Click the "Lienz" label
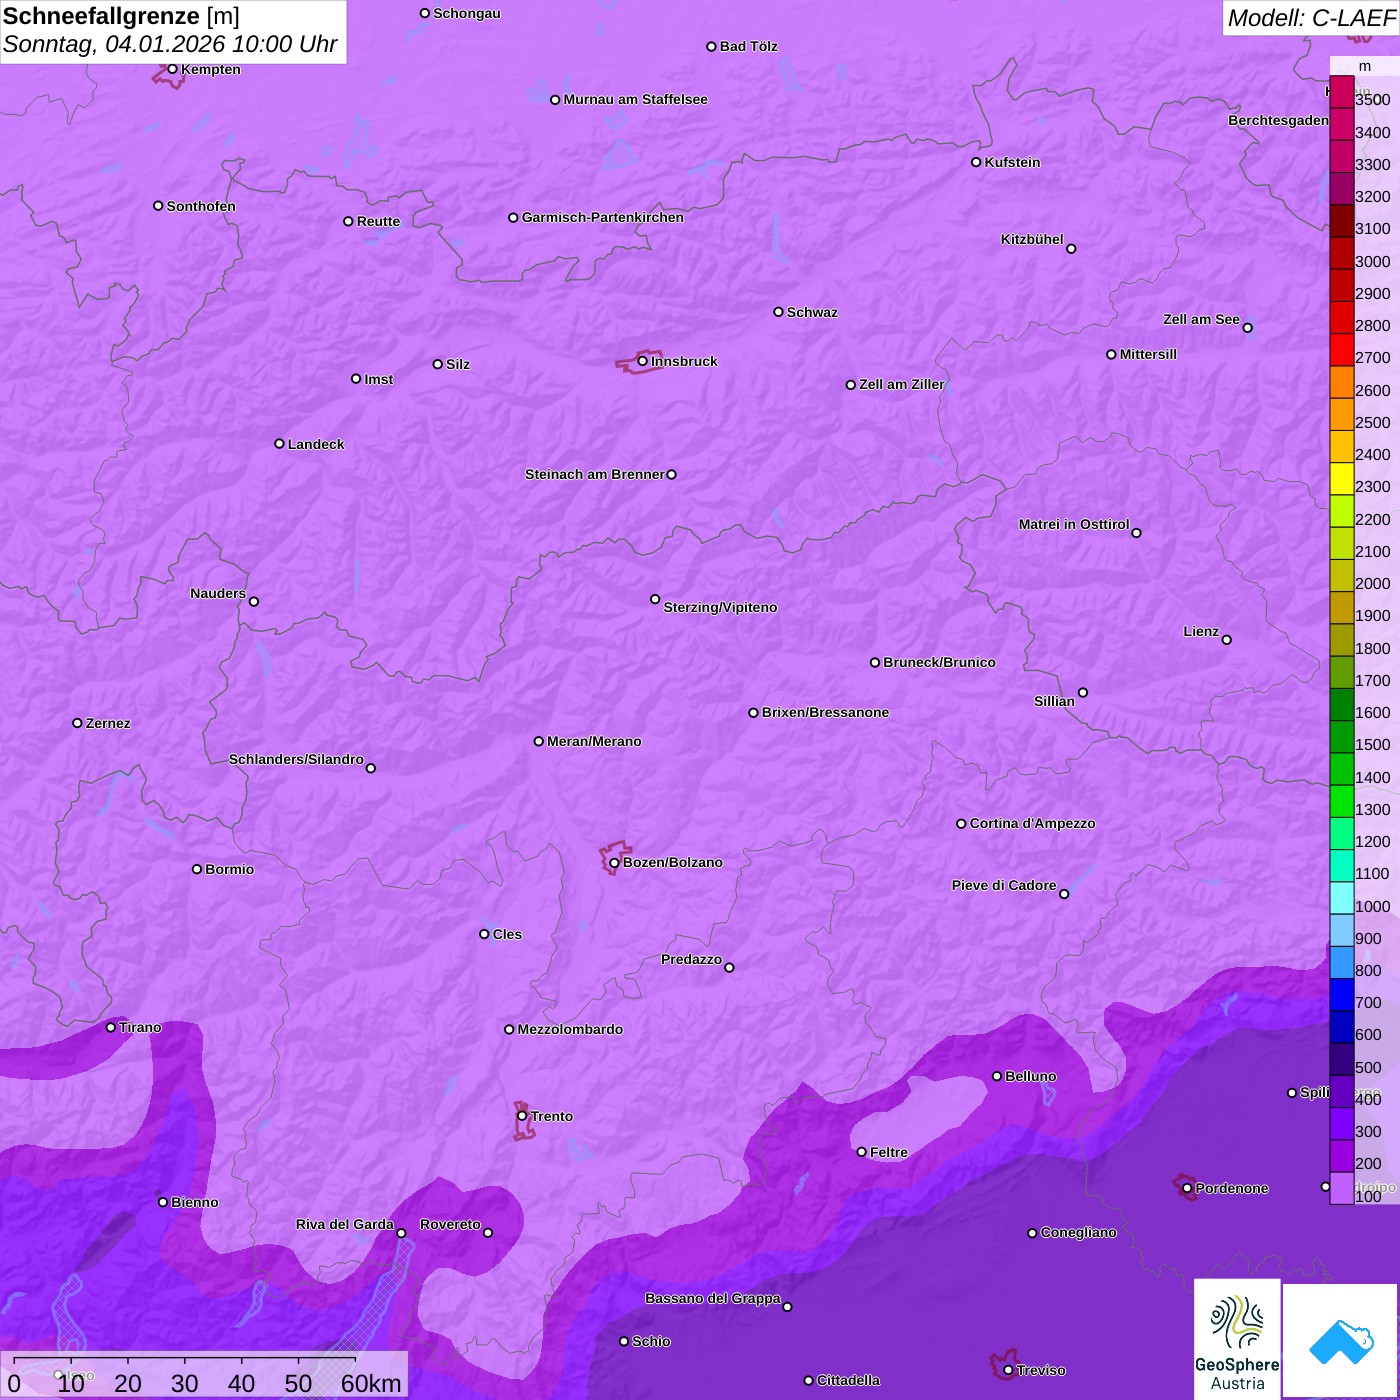Screen dimensions: 1400x1400 pyautogui.click(x=1201, y=631)
